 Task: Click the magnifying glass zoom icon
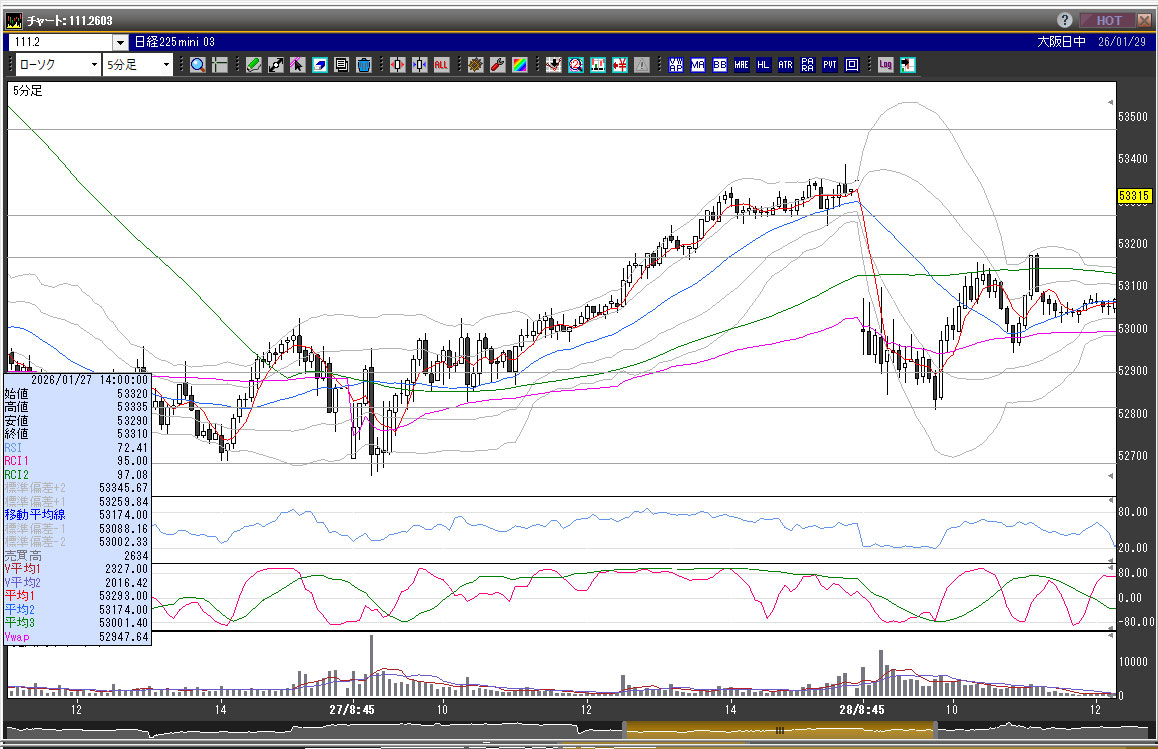point(197,65)
